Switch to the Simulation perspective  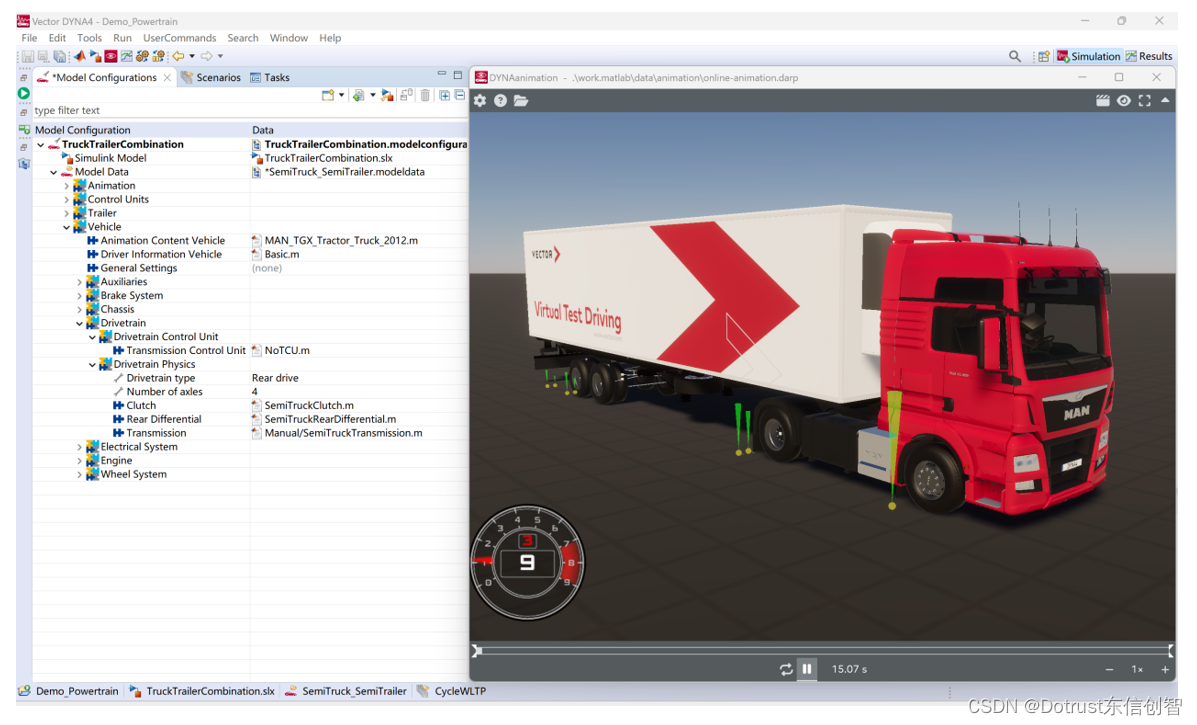click(1088, 56)
